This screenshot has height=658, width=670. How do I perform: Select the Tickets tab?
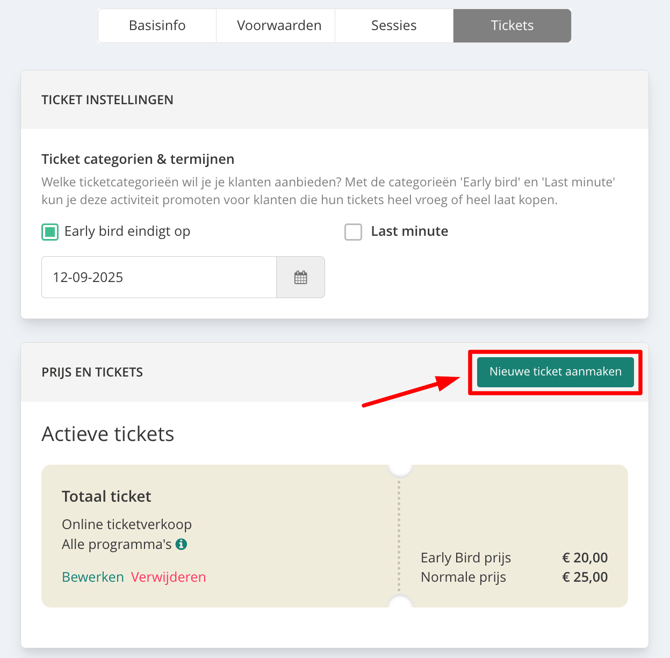(512, 26)
